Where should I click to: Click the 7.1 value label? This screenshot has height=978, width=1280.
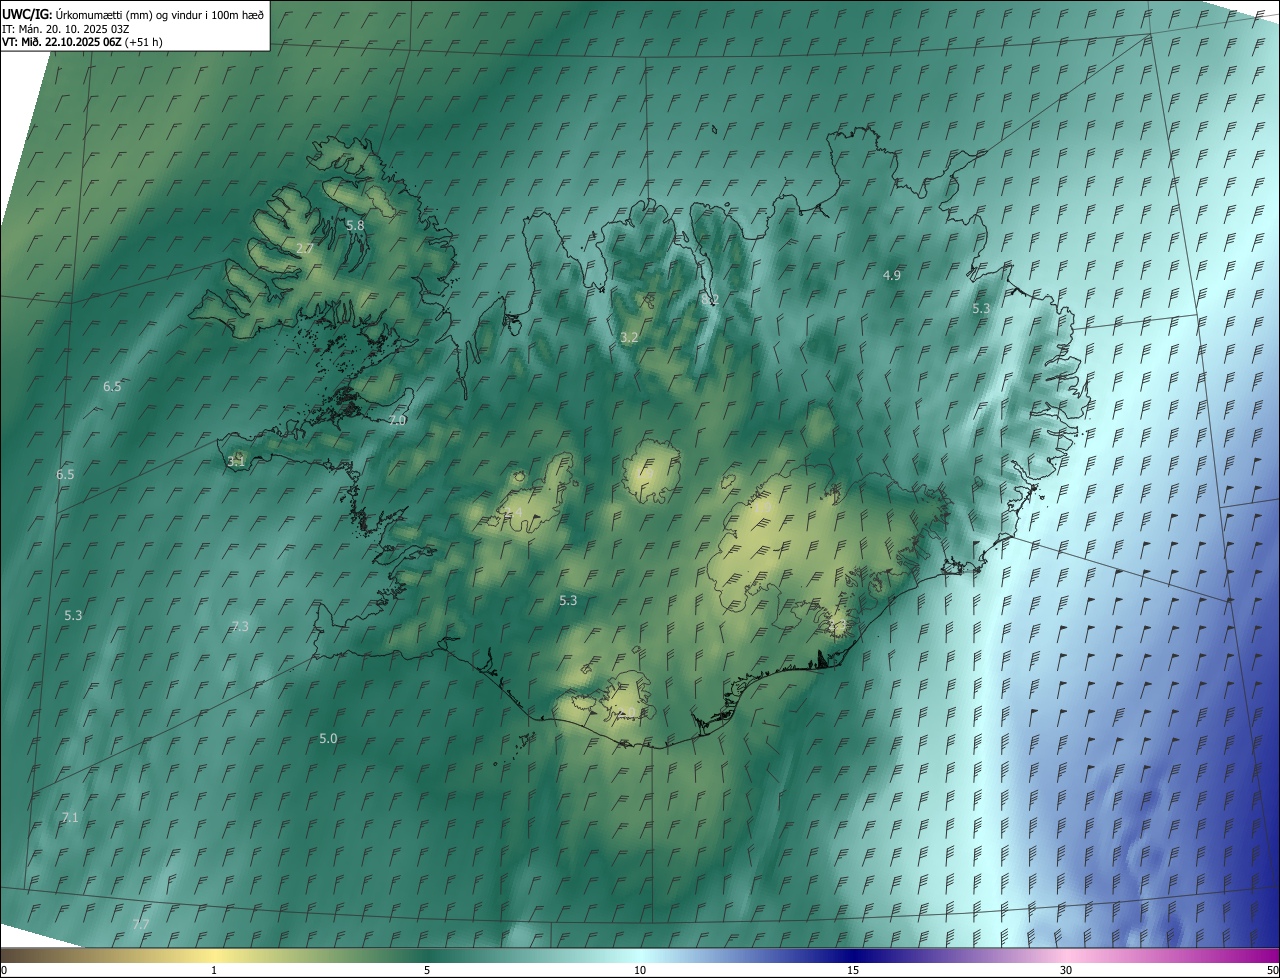click(x=69, y=818)
